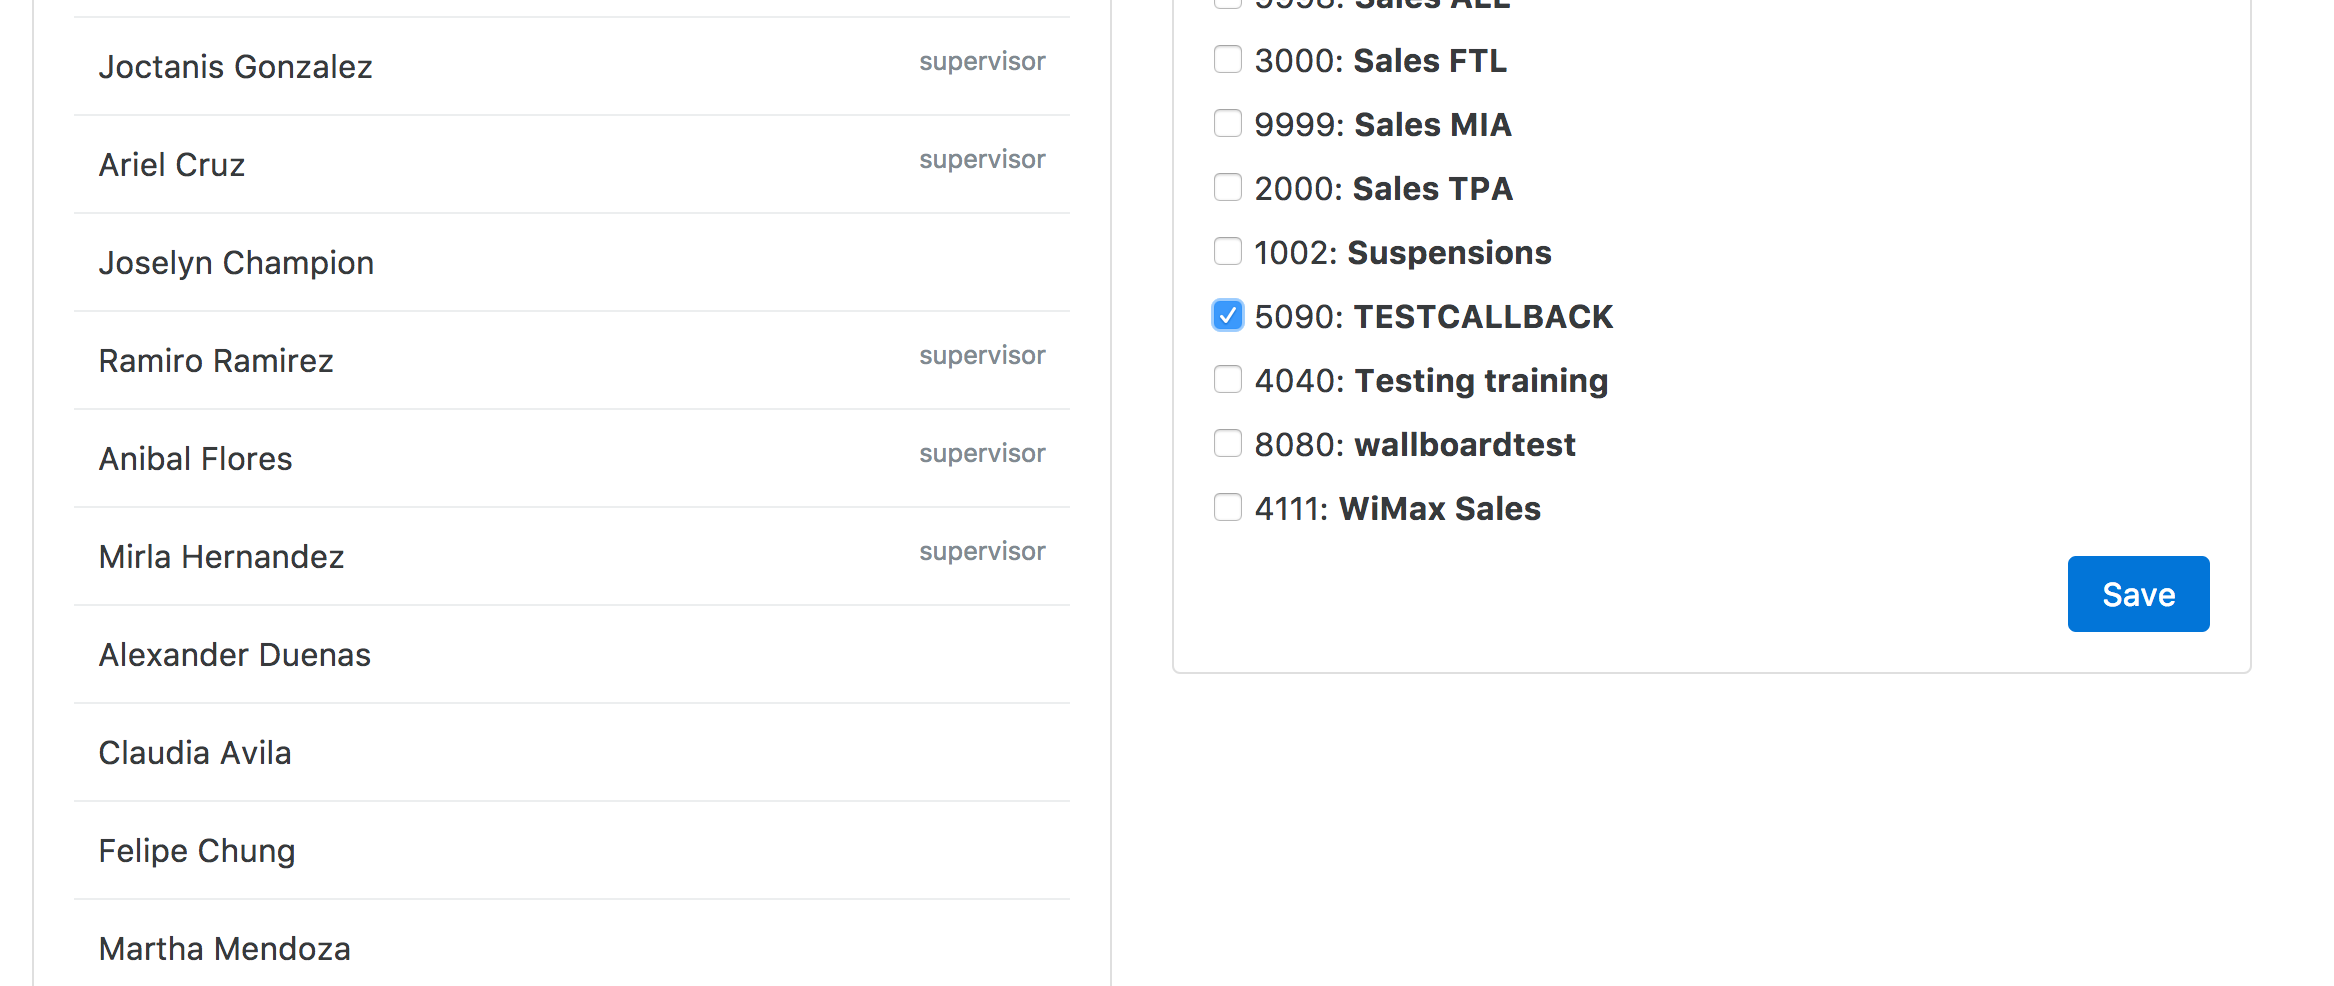Click the blue Save button
Screen dimensions: 2334x986
tap(2138, 594)
